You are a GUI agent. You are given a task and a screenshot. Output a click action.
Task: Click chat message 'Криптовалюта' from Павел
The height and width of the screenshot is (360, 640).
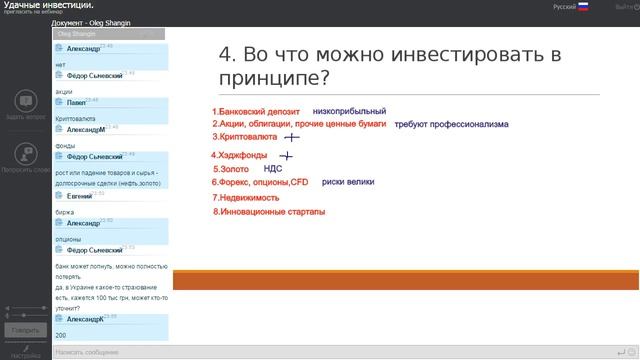(75, 118)
